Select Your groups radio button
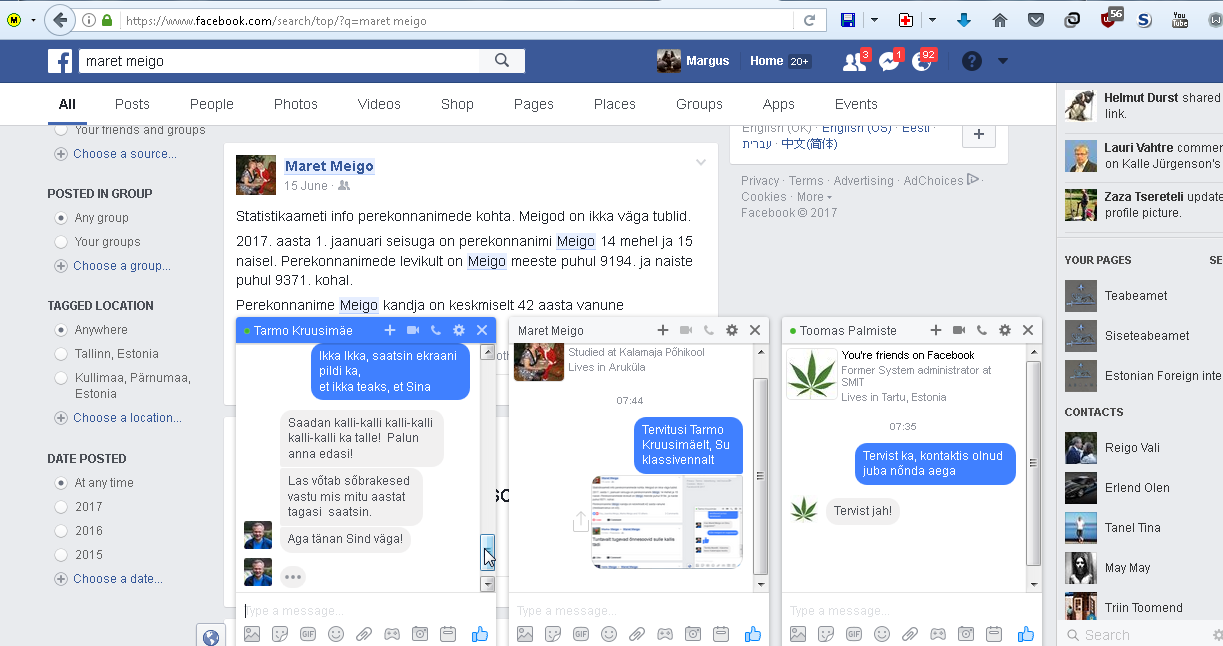This screenshot has width=1223, height=646. click(x=62, y=242)
